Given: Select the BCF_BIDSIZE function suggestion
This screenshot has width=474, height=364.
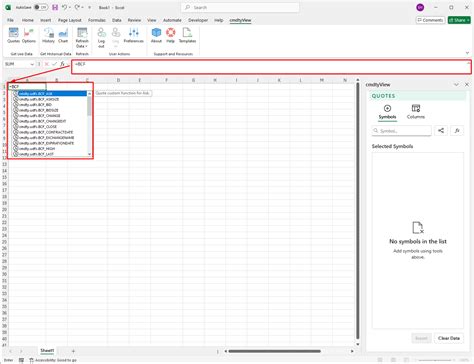Looking at the screenshot, I should 50,110.
